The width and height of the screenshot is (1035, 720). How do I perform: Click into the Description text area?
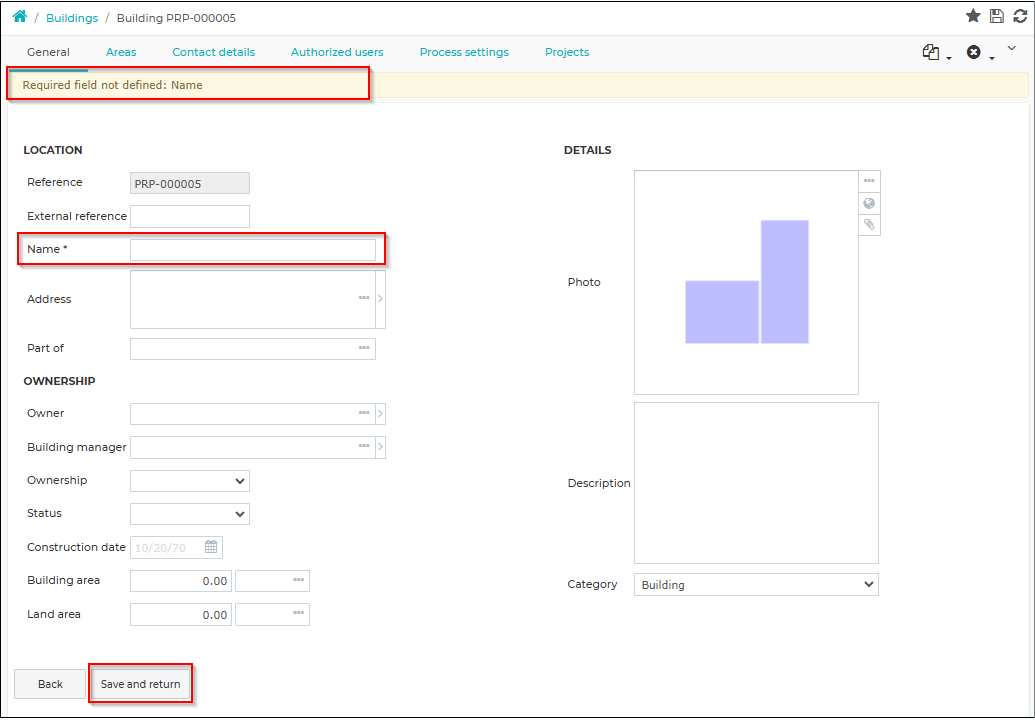(756, 483)
